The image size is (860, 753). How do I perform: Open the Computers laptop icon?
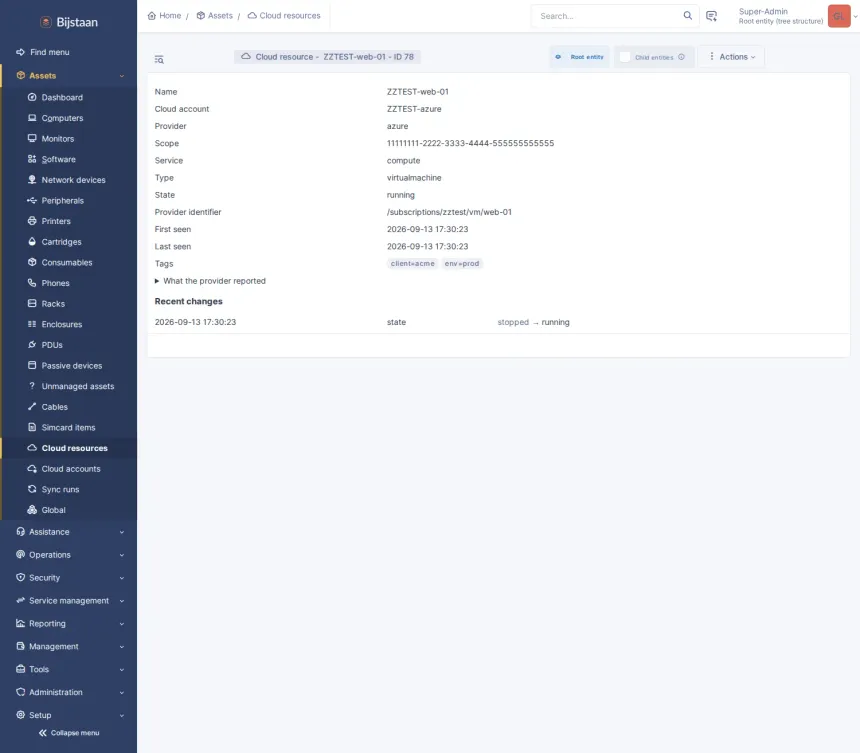32,118
